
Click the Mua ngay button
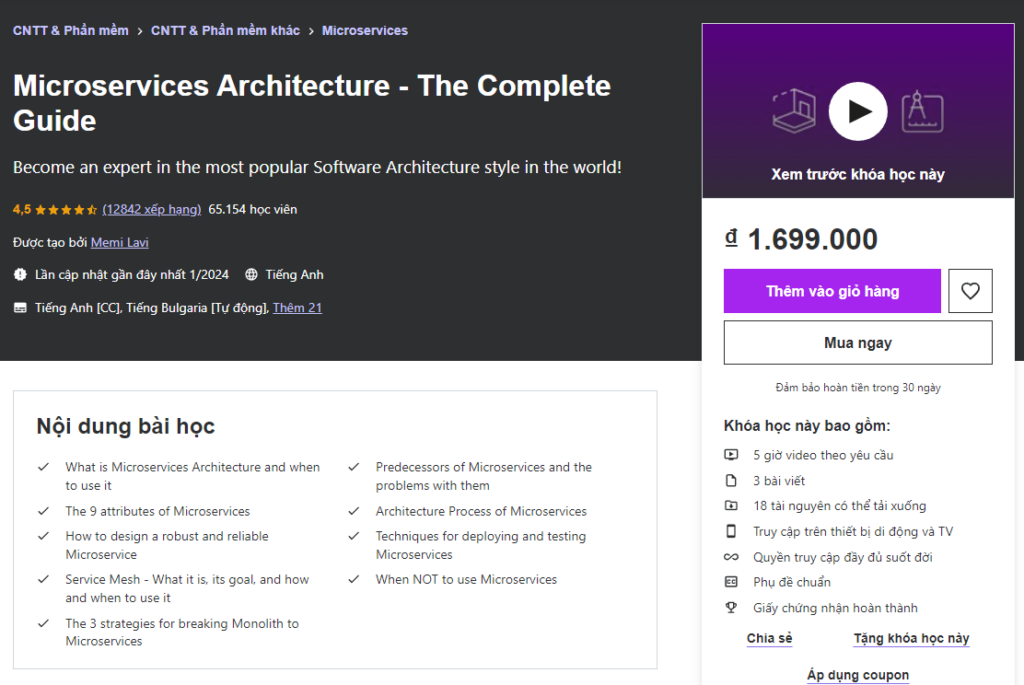858,343
